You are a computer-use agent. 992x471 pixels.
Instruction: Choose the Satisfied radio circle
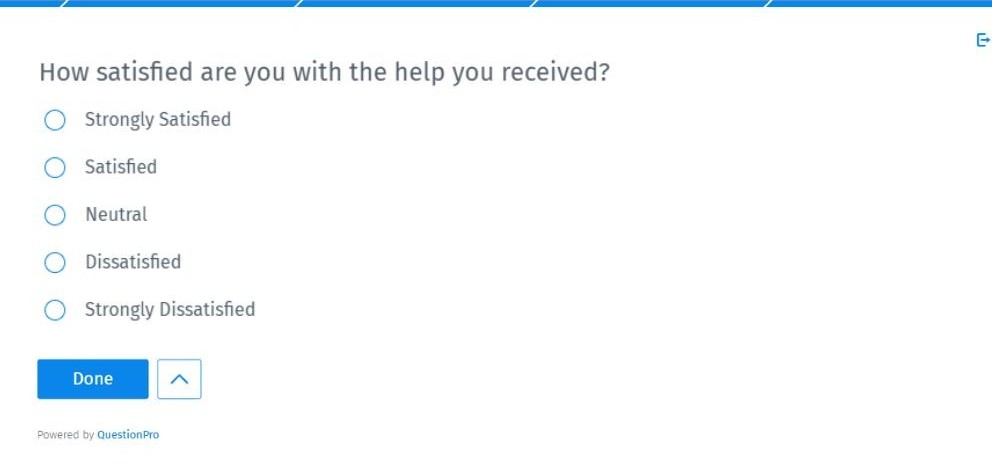point(55,167)
